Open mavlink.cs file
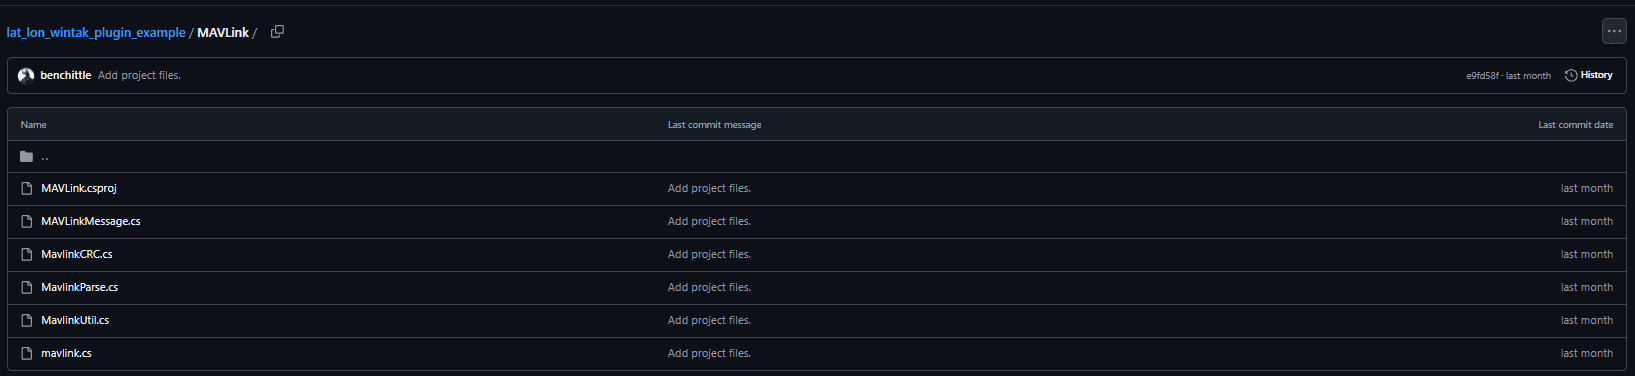This screenshot has width=1635, height=376. point(66,353)
